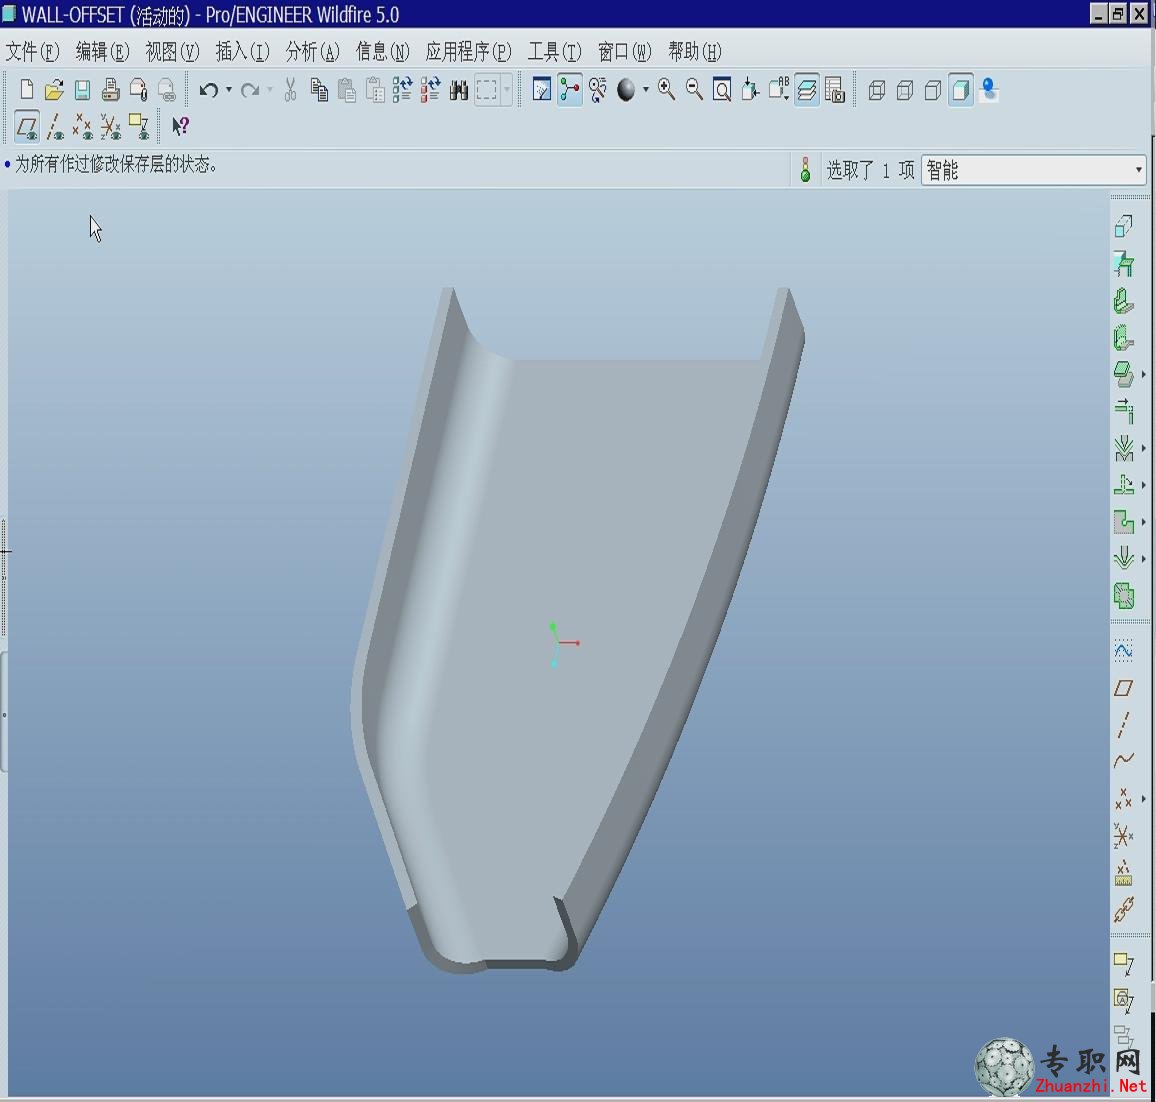1156x1102 pixels.
Task: Open an existing file via folder icon
Action: [54, 90]
